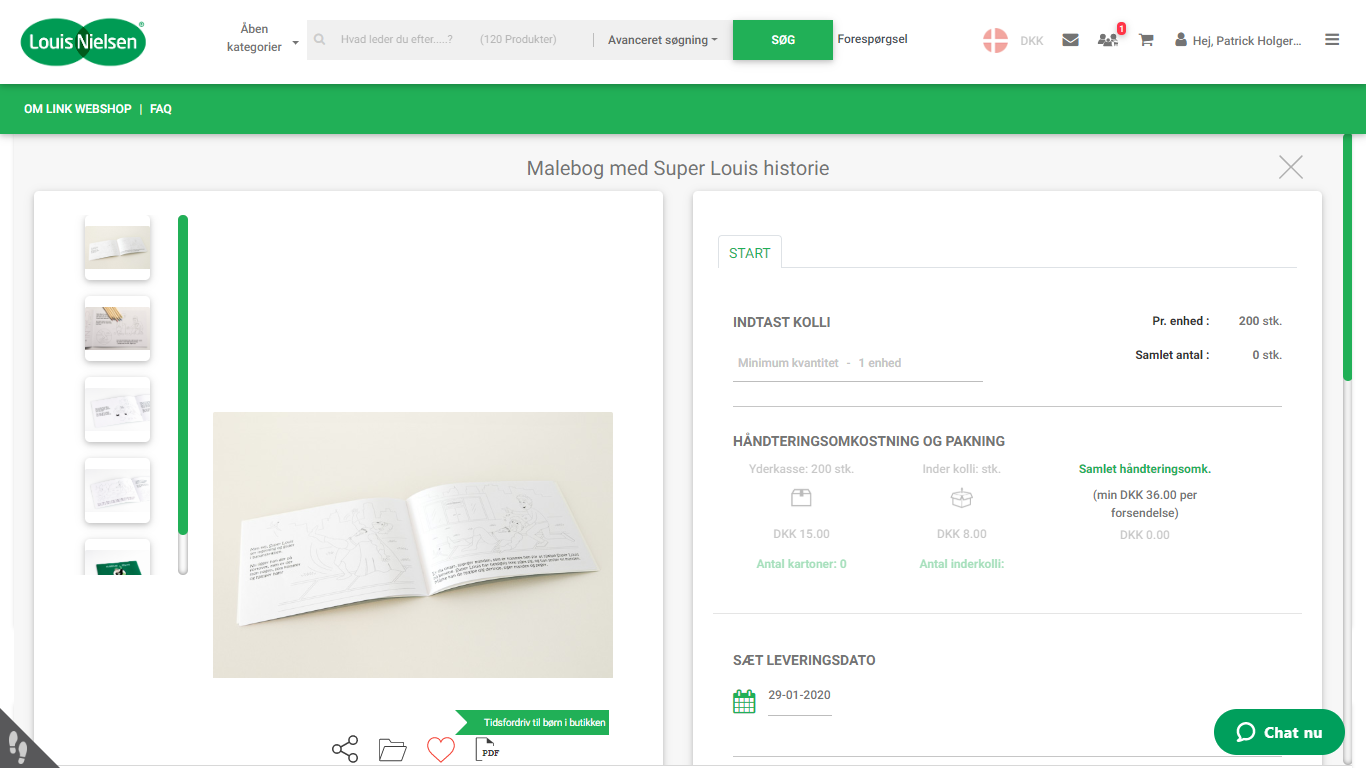The width and height of the screenshot is (1366, 768).
Task: Open the delivery date calendar icon
Action: coord(744,701)
